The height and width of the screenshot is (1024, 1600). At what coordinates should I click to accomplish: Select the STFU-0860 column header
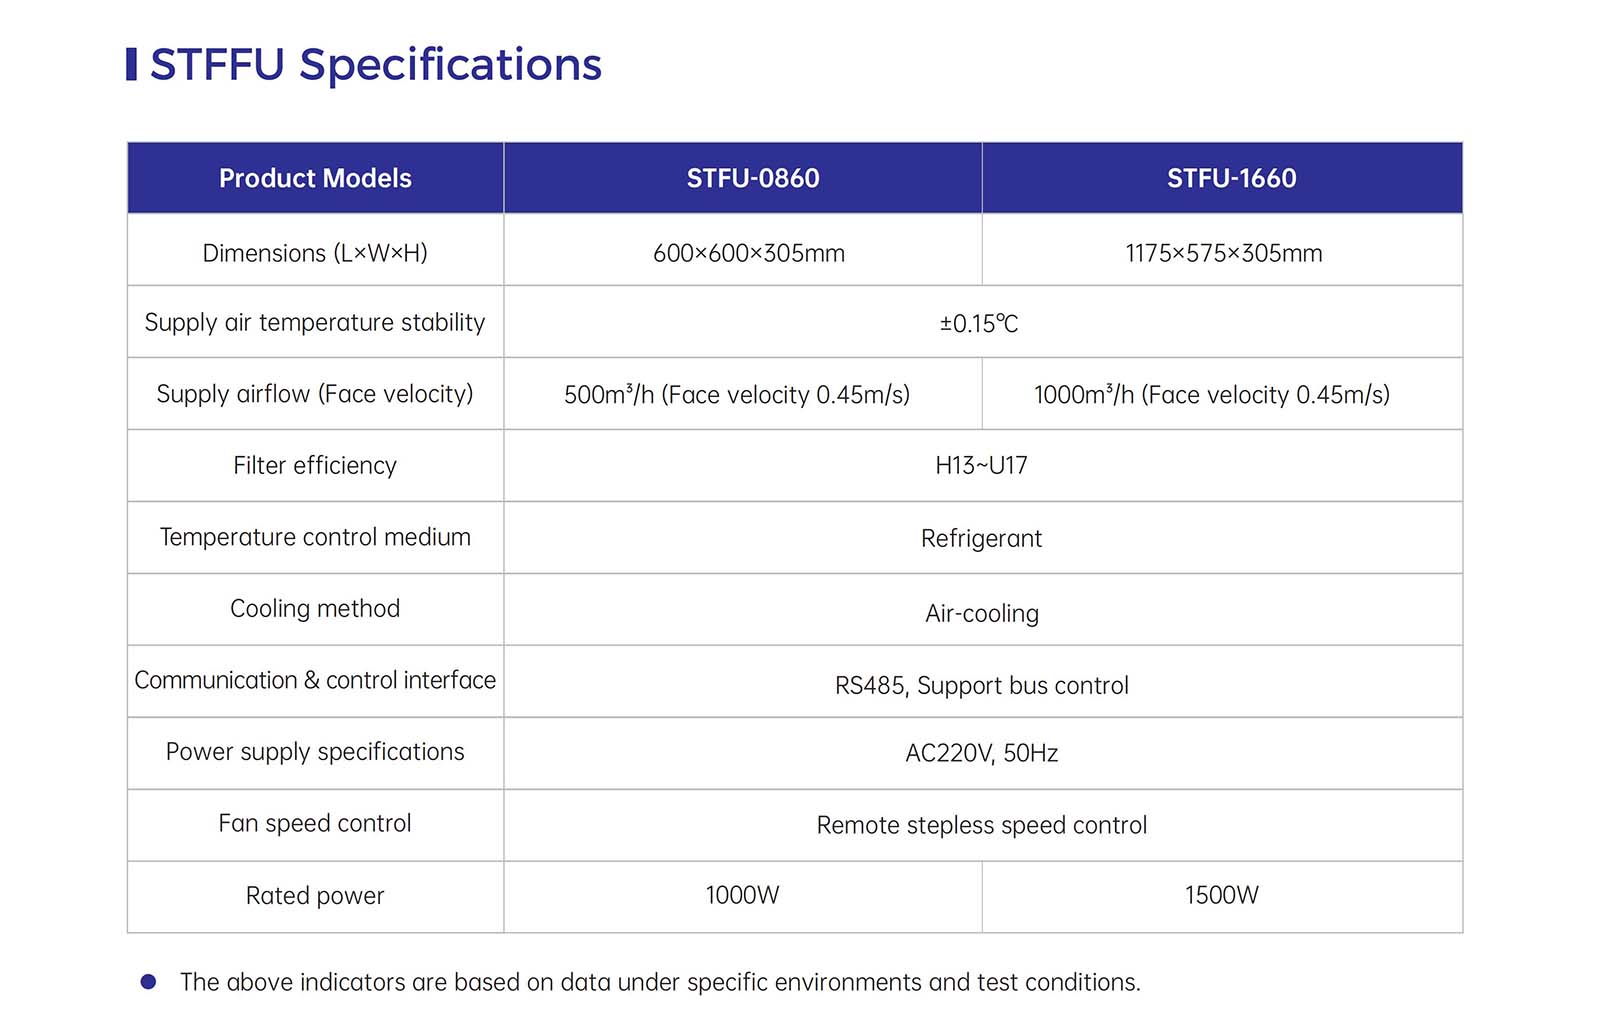click(x=743, y=178)
